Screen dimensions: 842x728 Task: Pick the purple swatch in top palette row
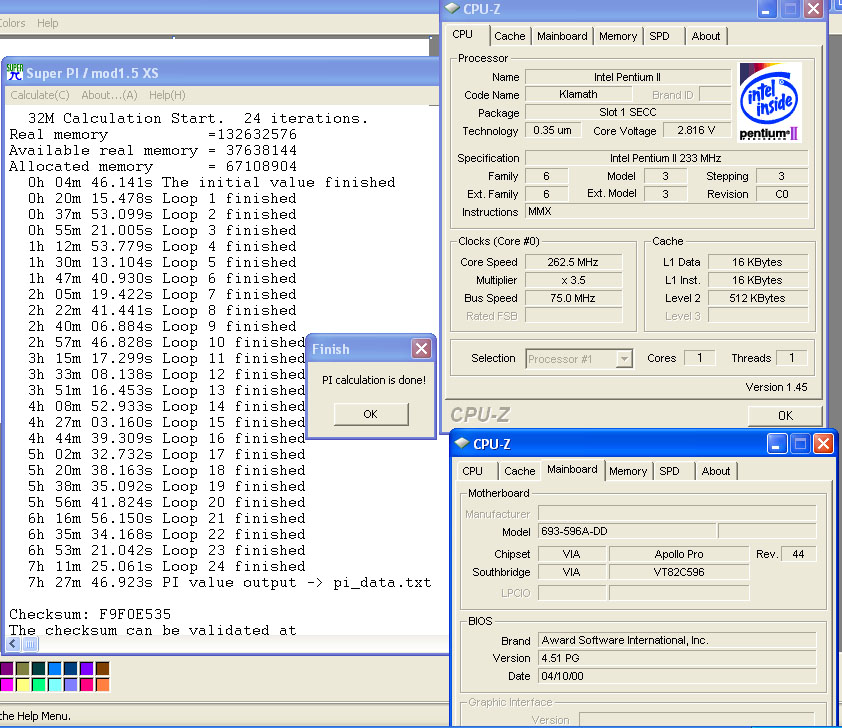click(x=7, y=668)
